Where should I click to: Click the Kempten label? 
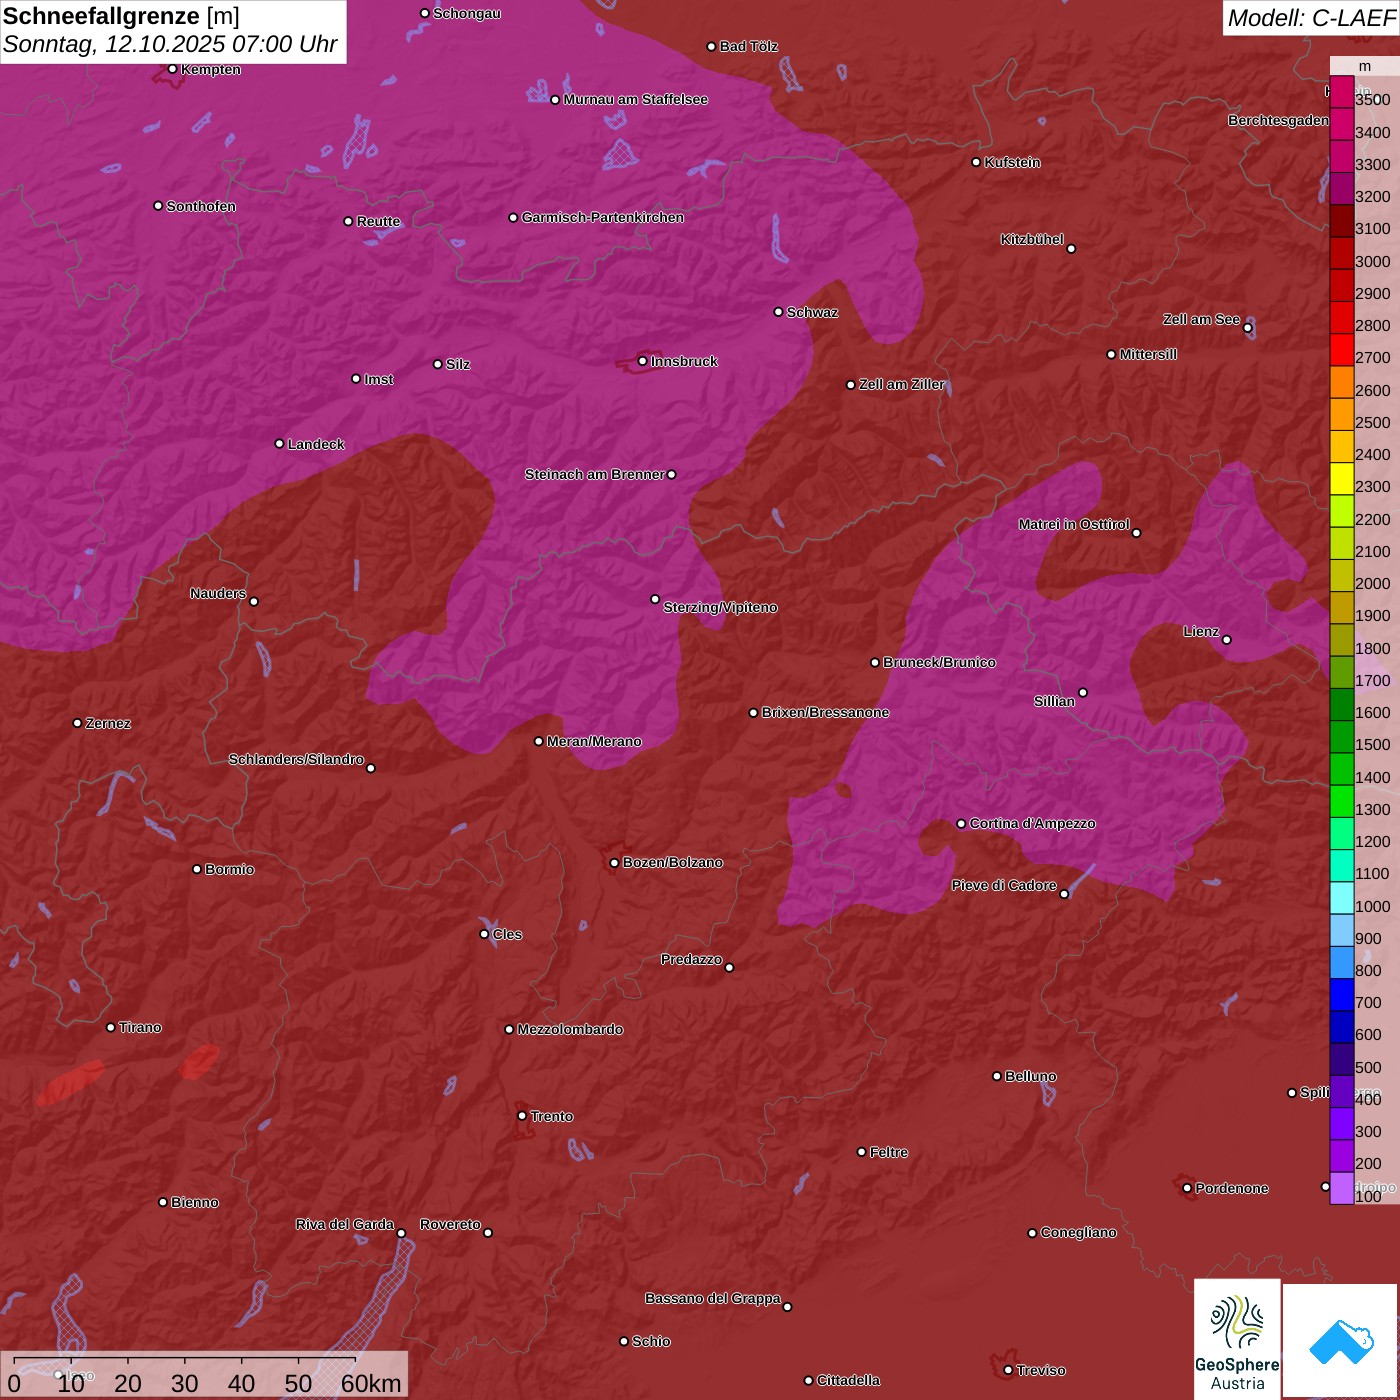click(x=211, y=70)
